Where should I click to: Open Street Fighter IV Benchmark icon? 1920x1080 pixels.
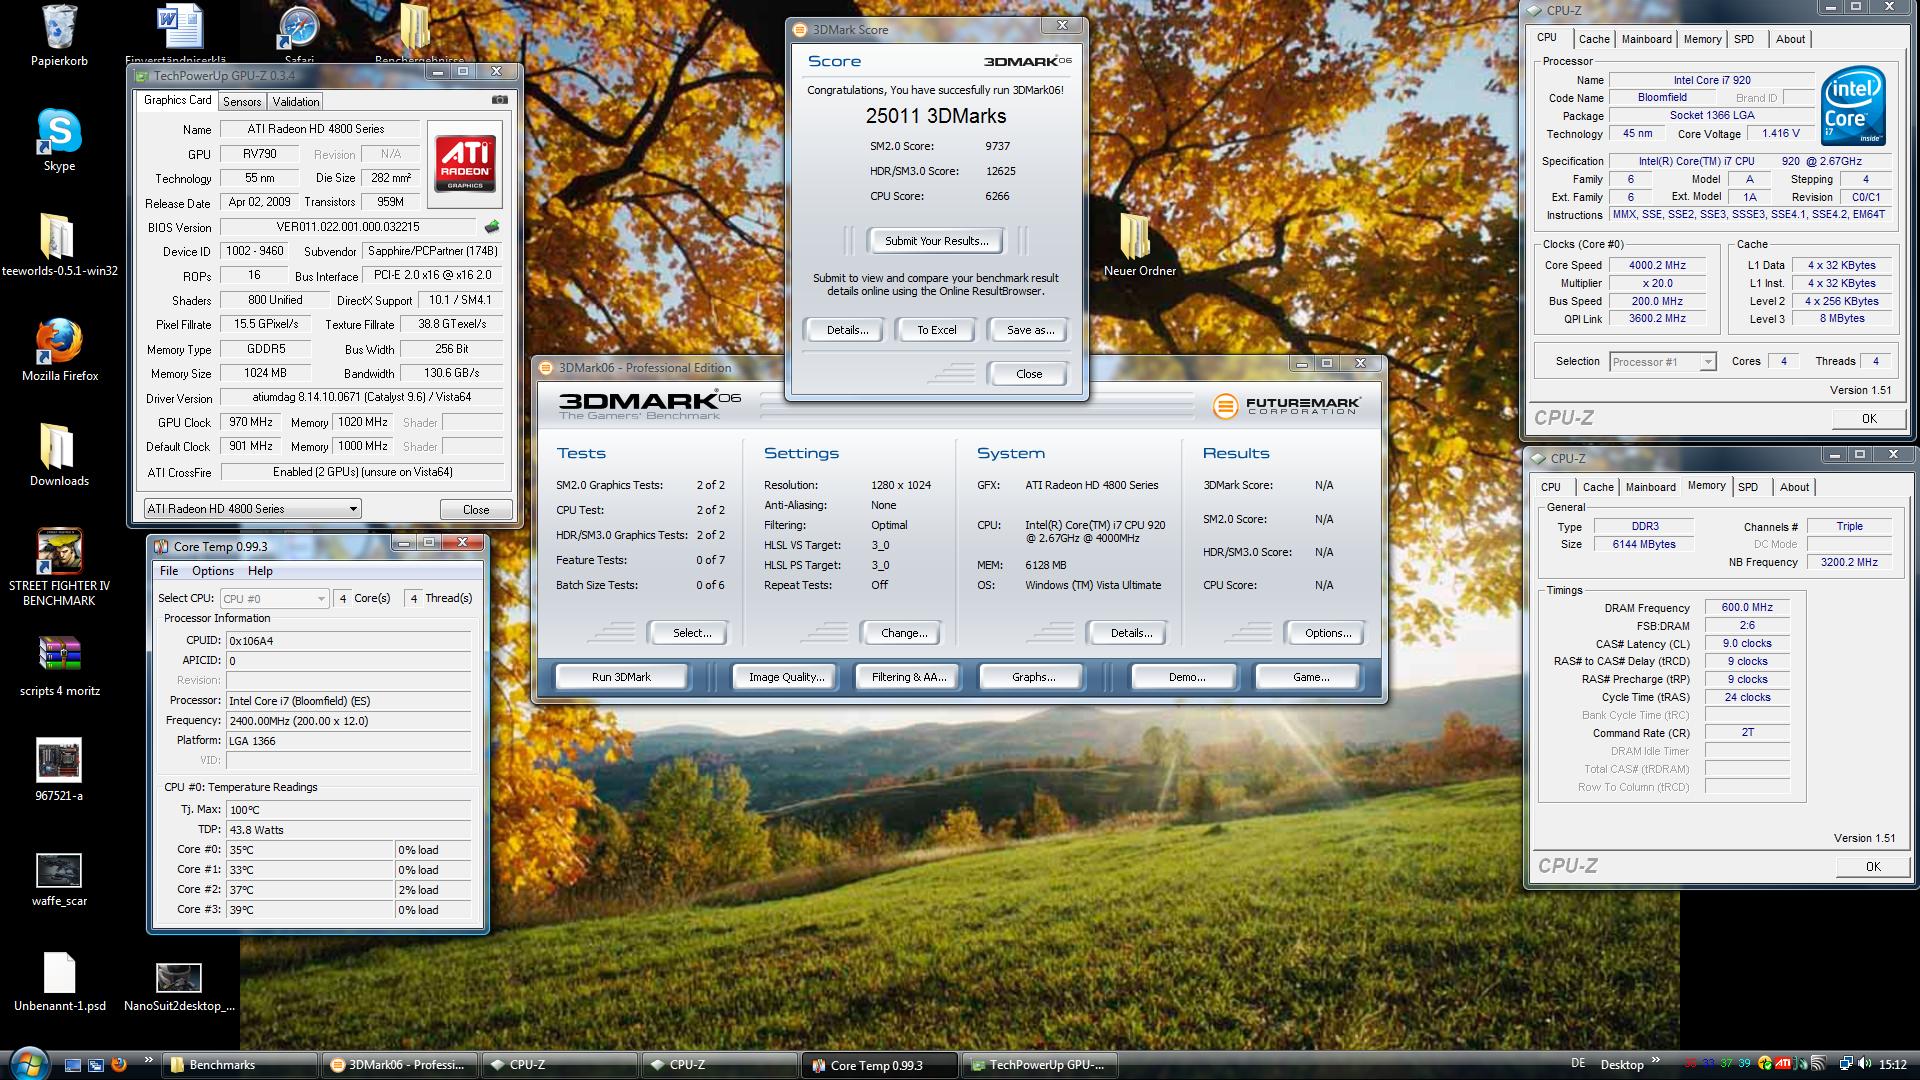(59, 552)
